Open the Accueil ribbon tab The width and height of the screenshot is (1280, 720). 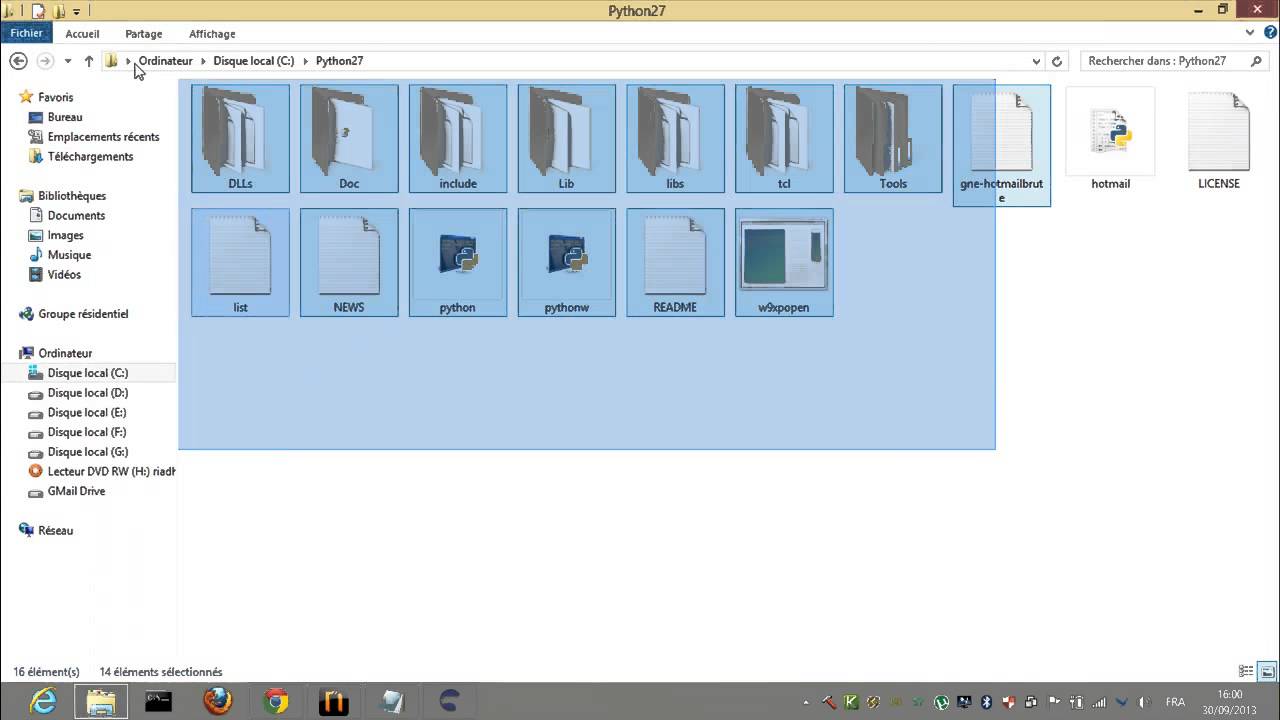(82, 34)
